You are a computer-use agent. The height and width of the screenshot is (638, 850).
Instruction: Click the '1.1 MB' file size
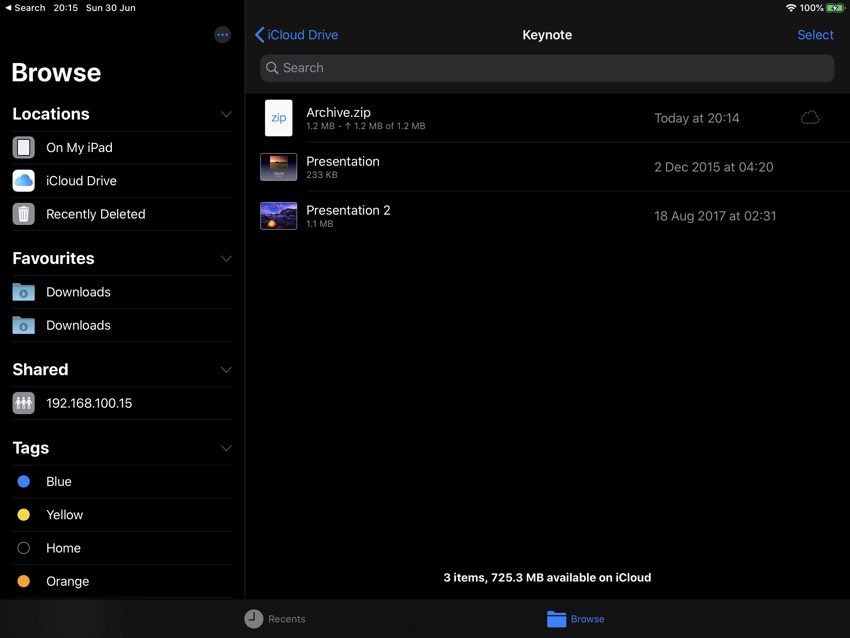(320, 224)
